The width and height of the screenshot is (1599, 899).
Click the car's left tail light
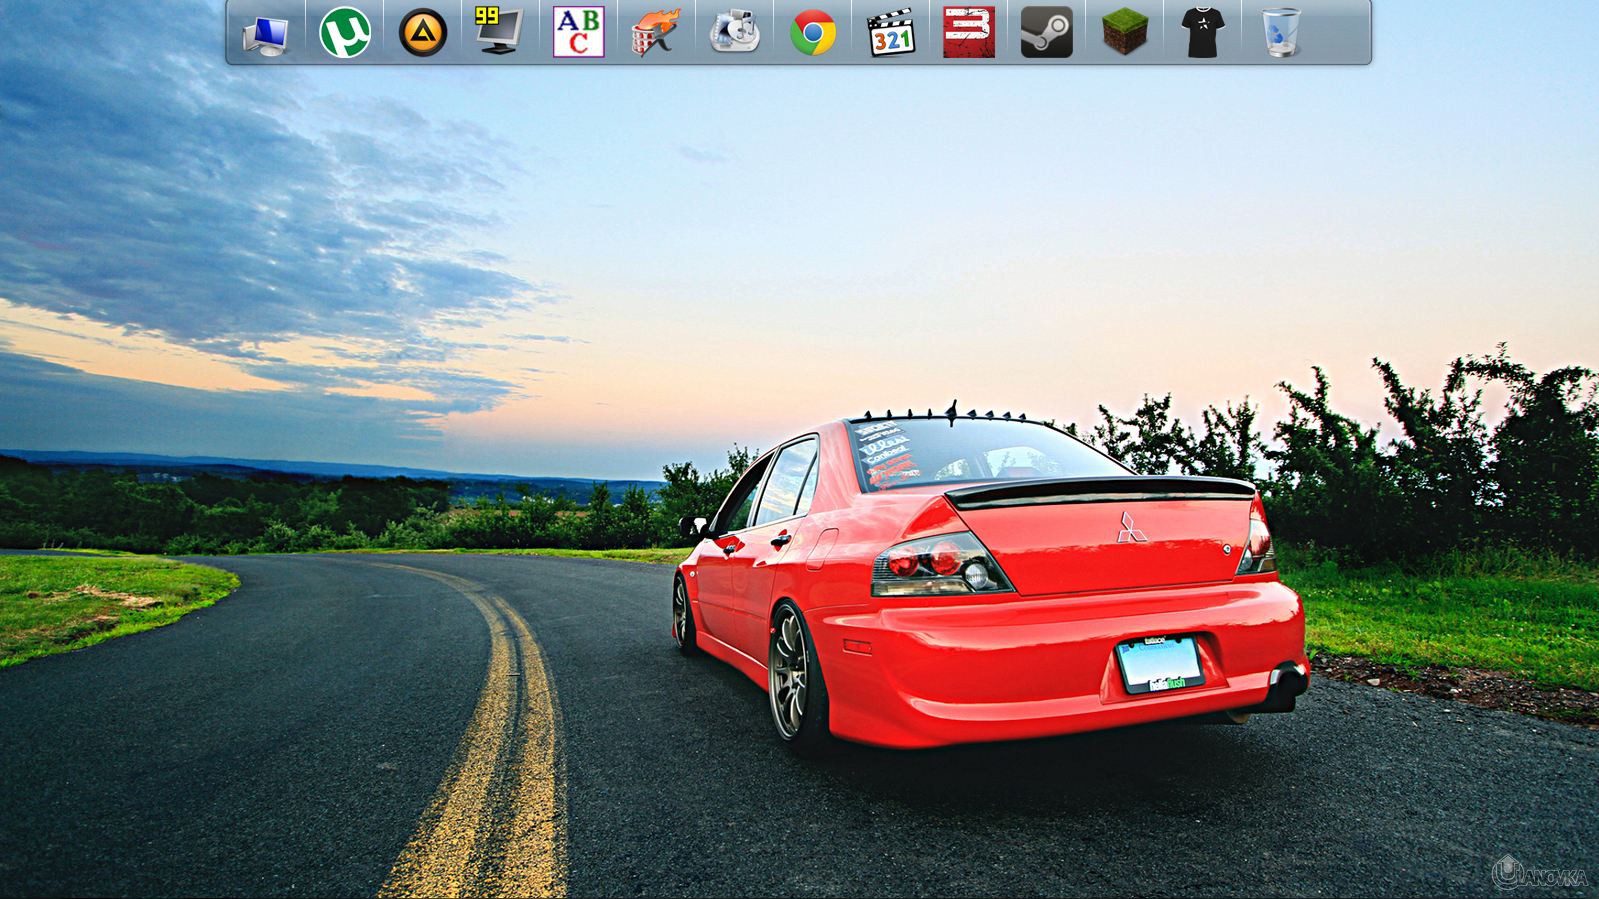(938, 563)
